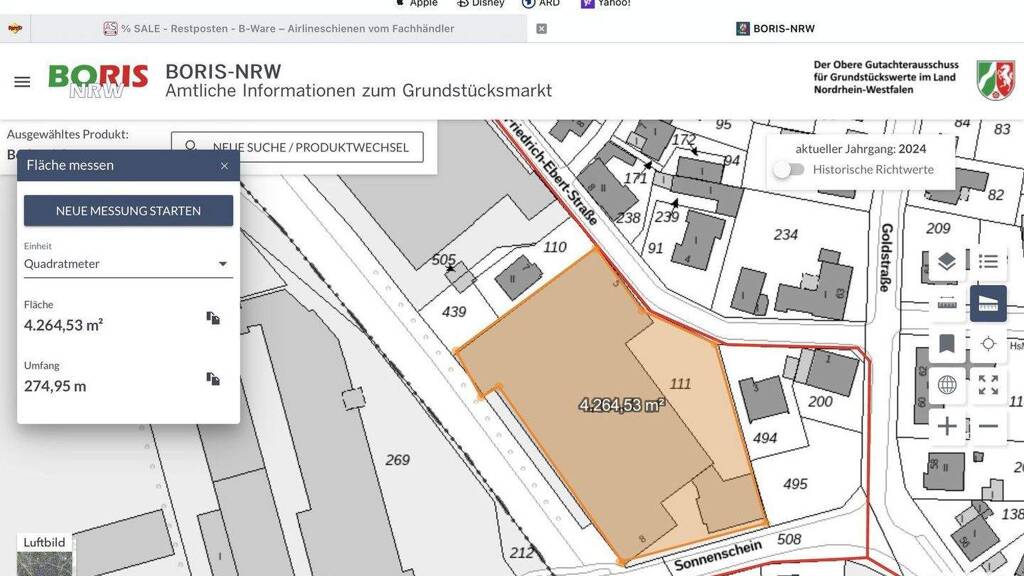This screenshot has width=1024, height=576.
Task: Click the globe icon in map toolbar
Action: tap(947, 385)
